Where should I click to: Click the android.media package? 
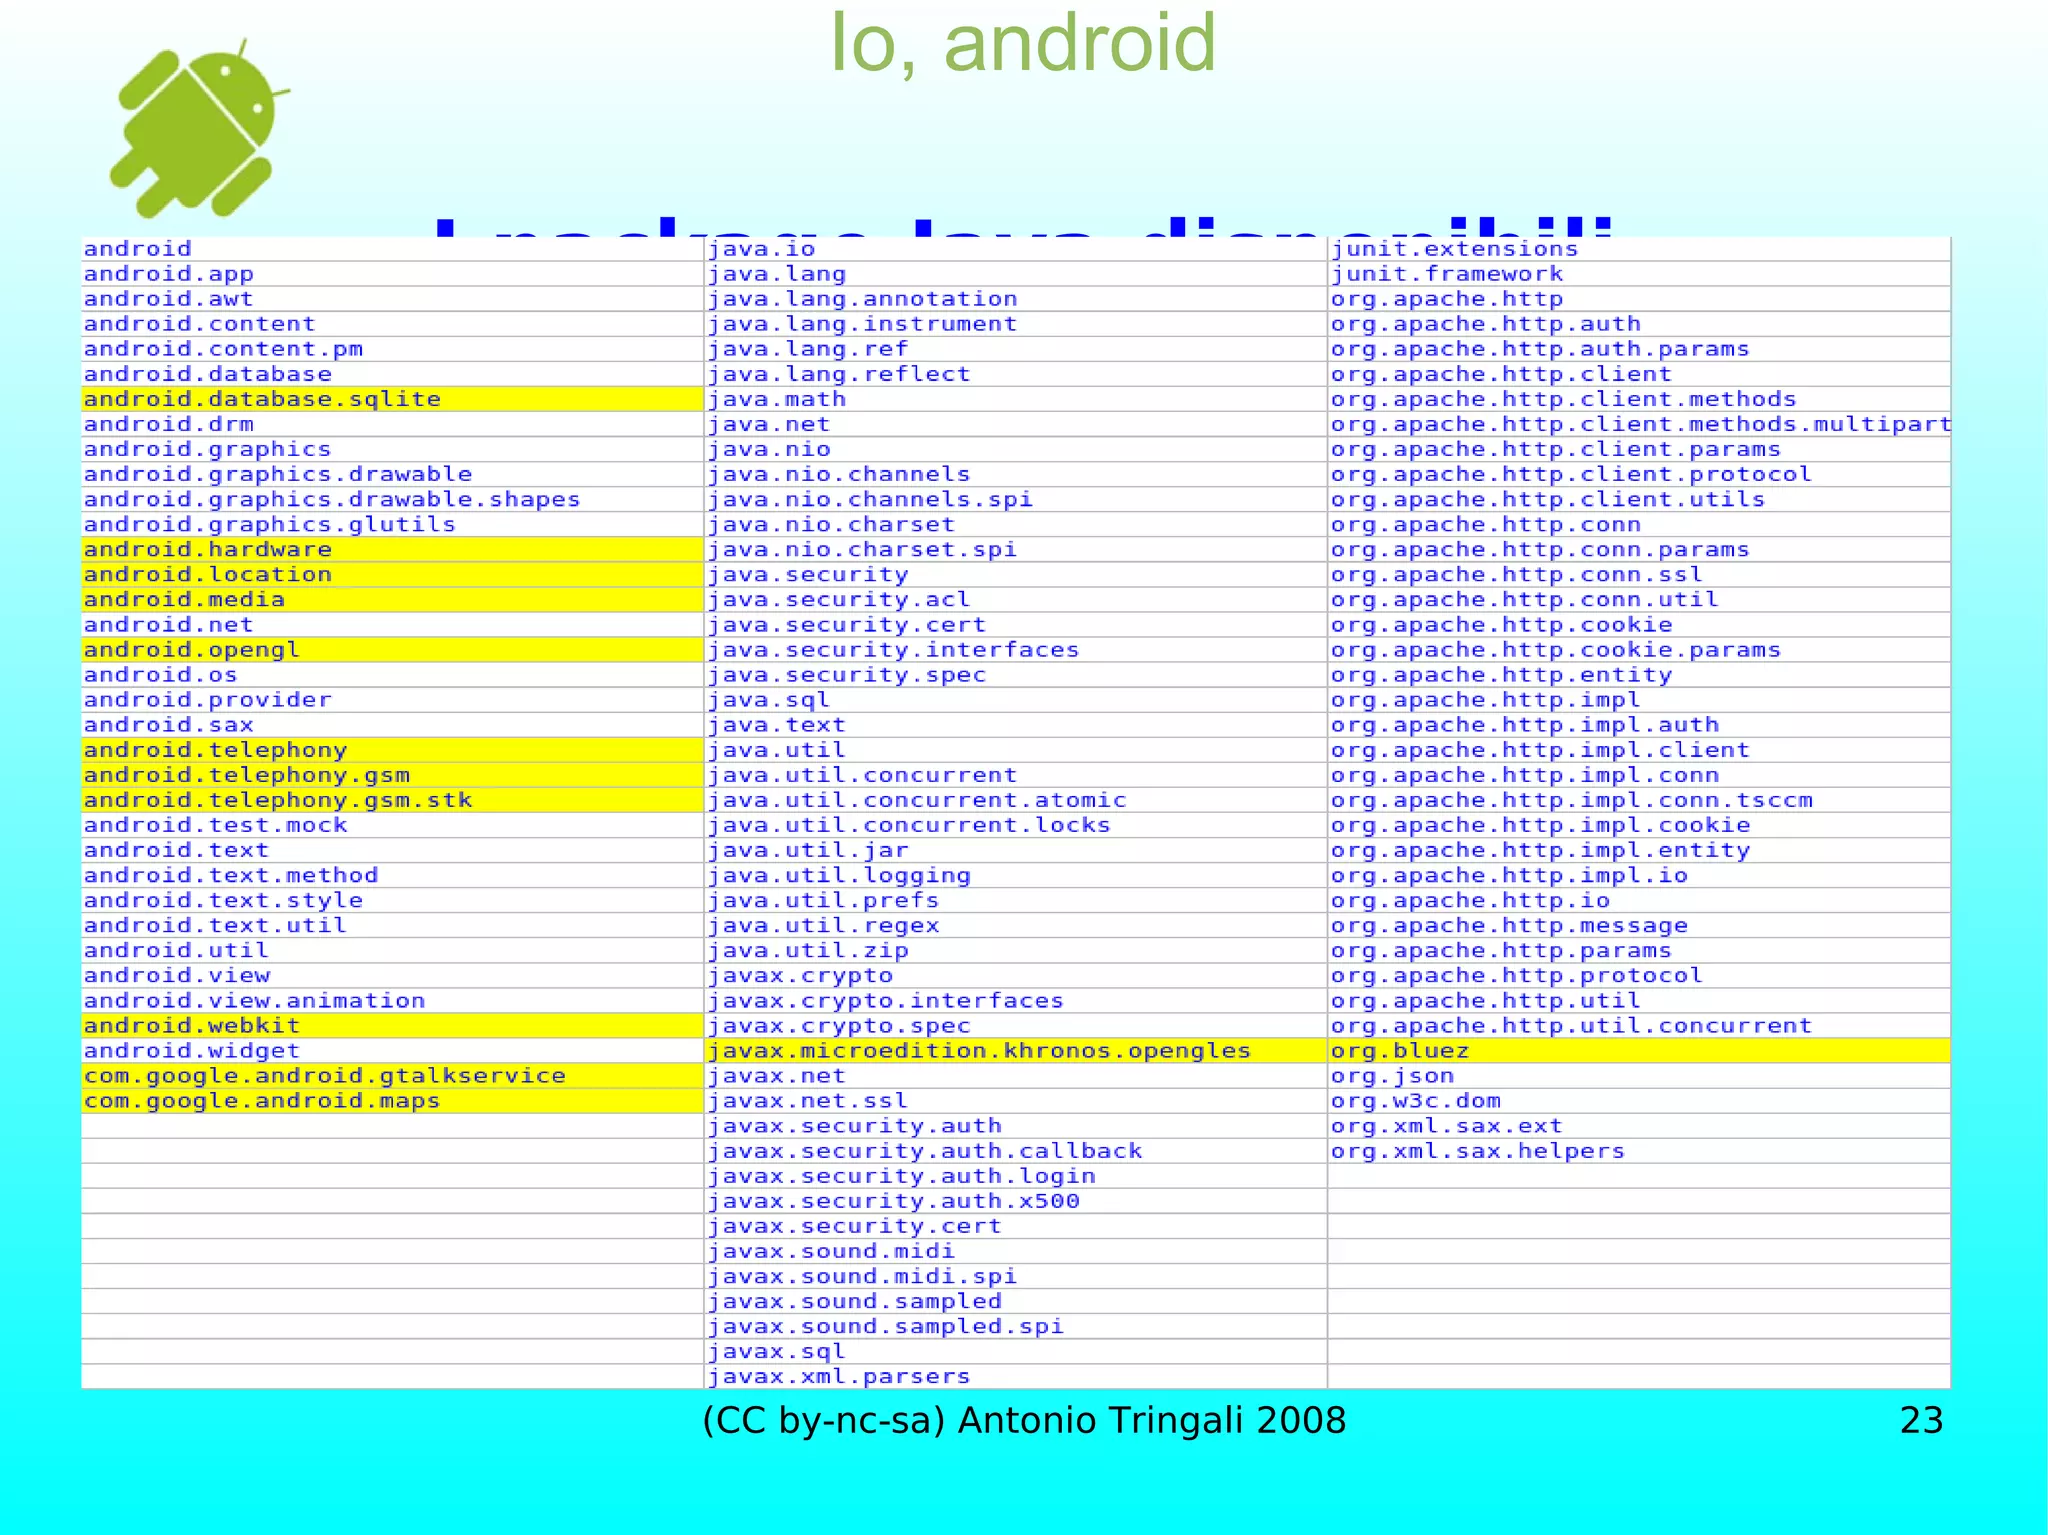click(393, 599)
